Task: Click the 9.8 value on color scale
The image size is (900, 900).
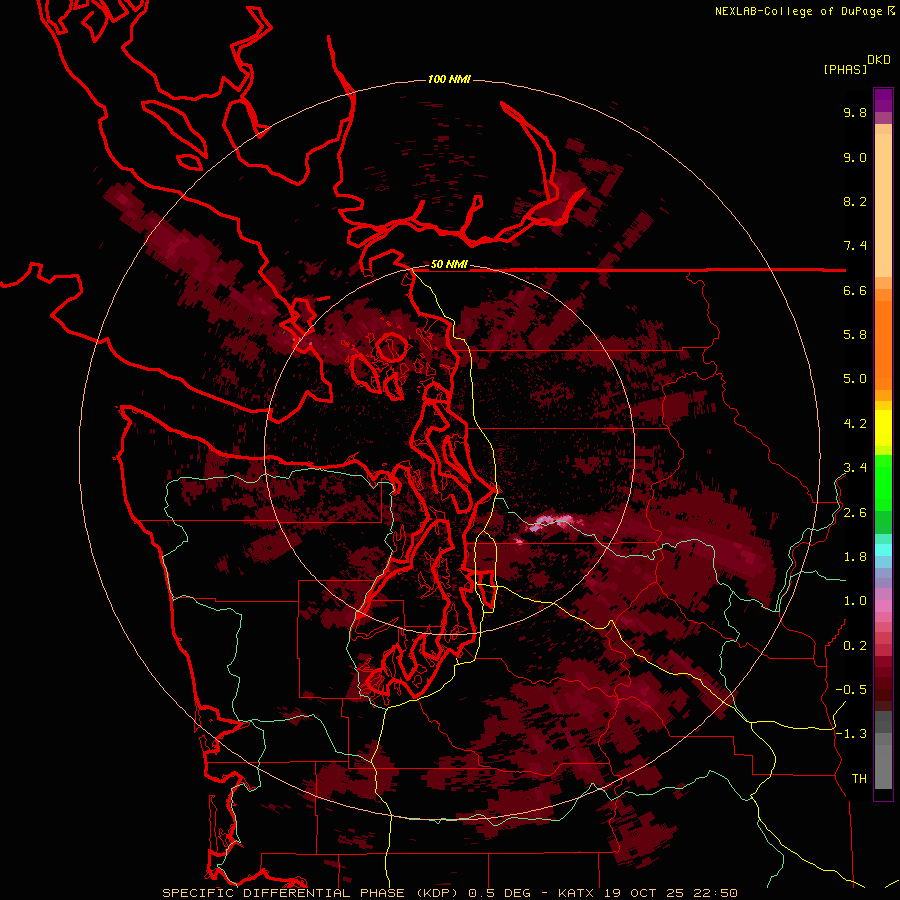Action: [x=855, y=112]
